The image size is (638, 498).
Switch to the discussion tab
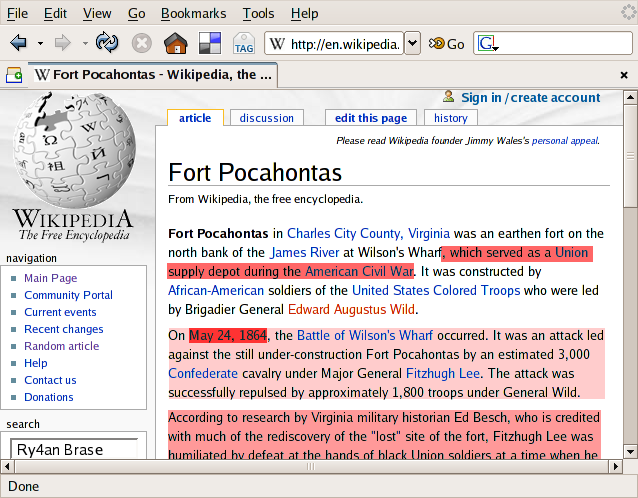(x=267, y=118)
